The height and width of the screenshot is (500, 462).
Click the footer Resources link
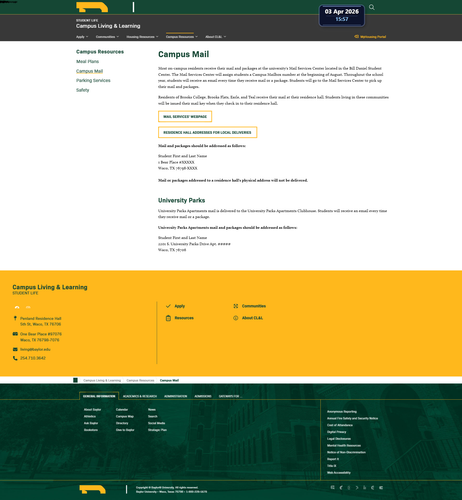click(184, 318)
